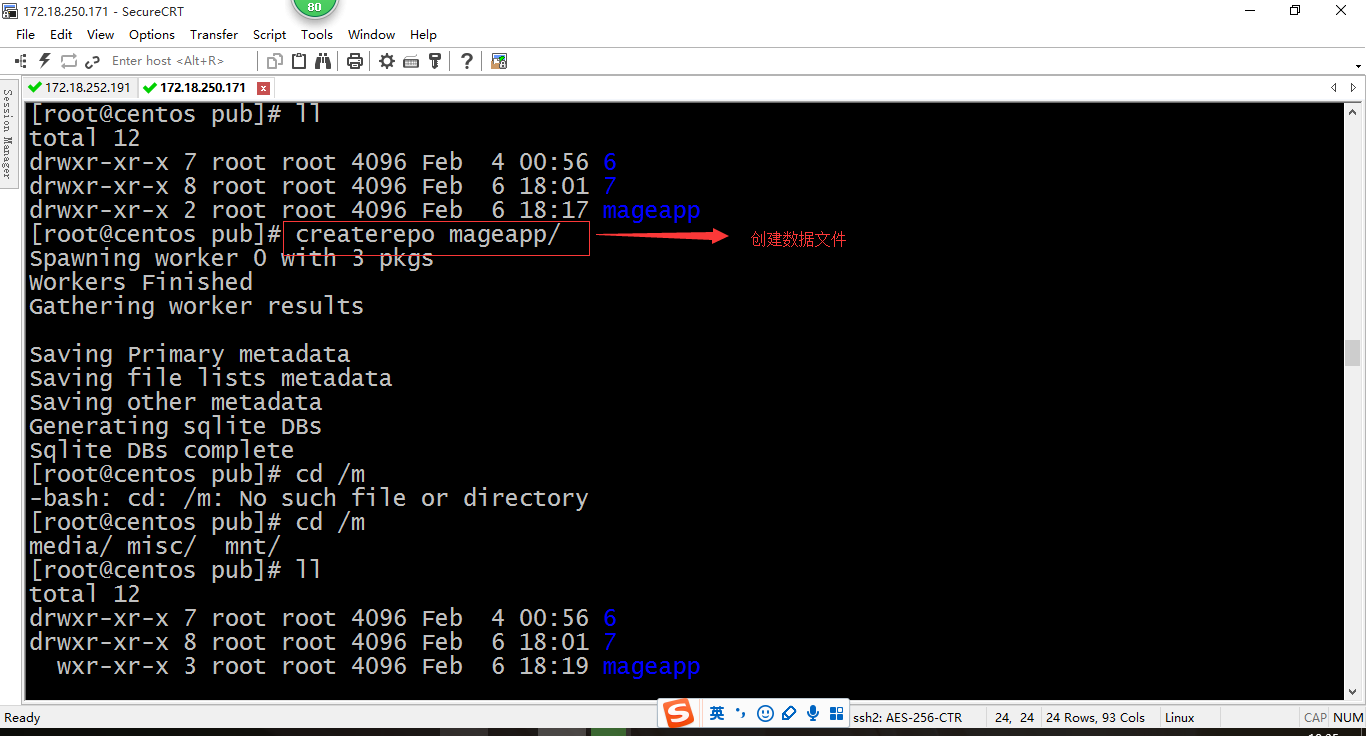
Task: Toggle Sogou punctuation mode icon
Action: (x=741, y=713)
